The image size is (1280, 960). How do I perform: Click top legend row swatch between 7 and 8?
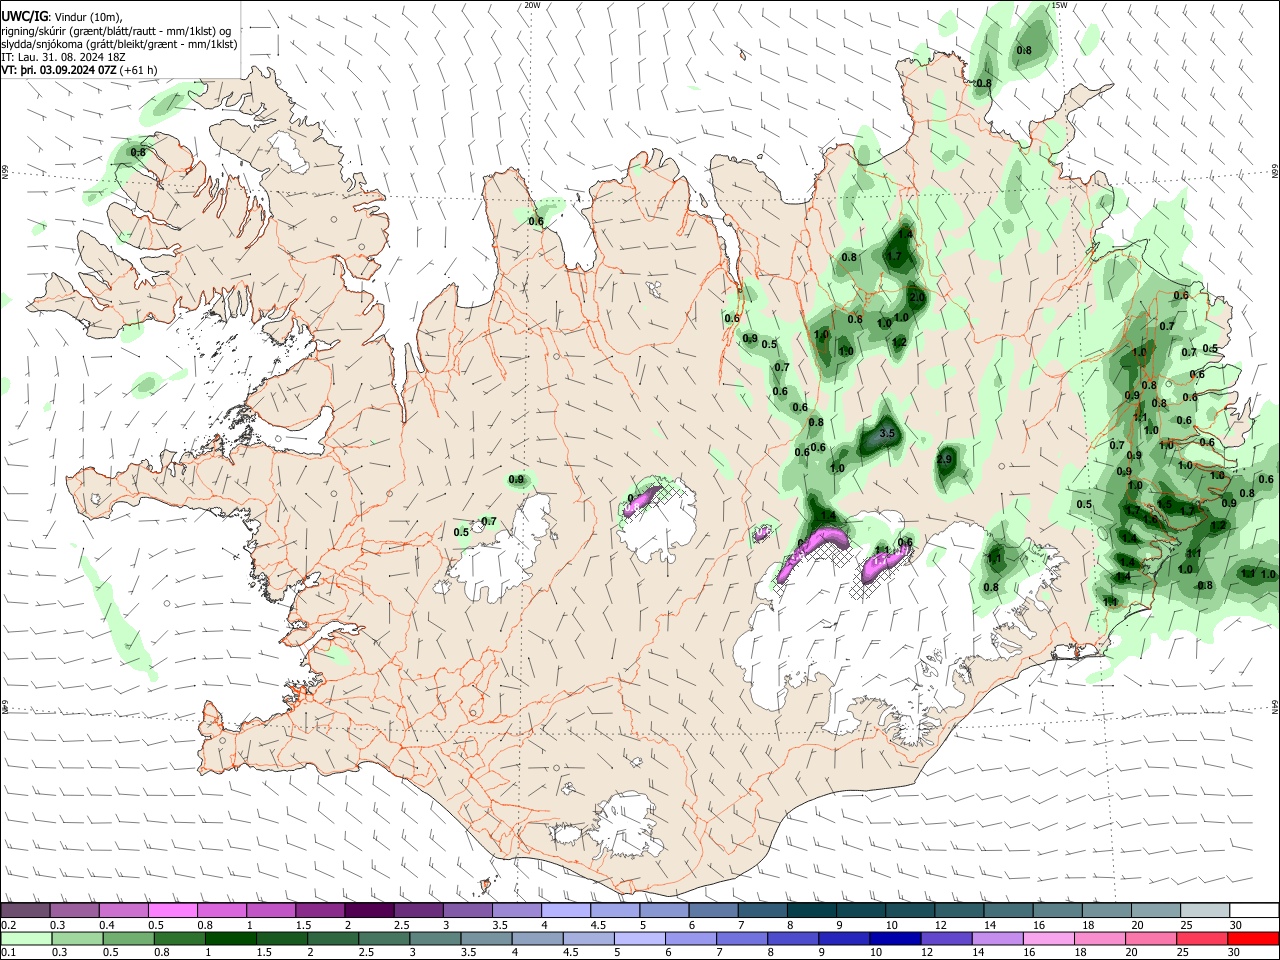pos(761,910)
